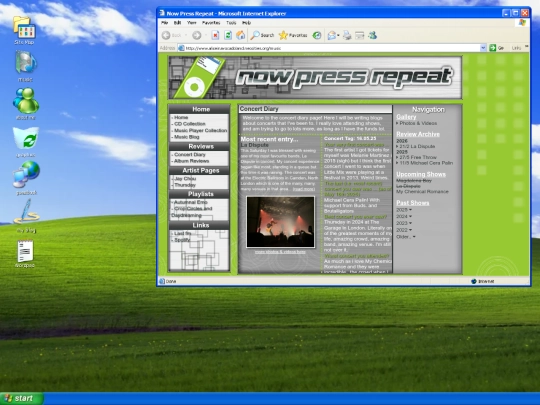Open the History toolbar icon

pyautogui.click(x=317, y=35)
